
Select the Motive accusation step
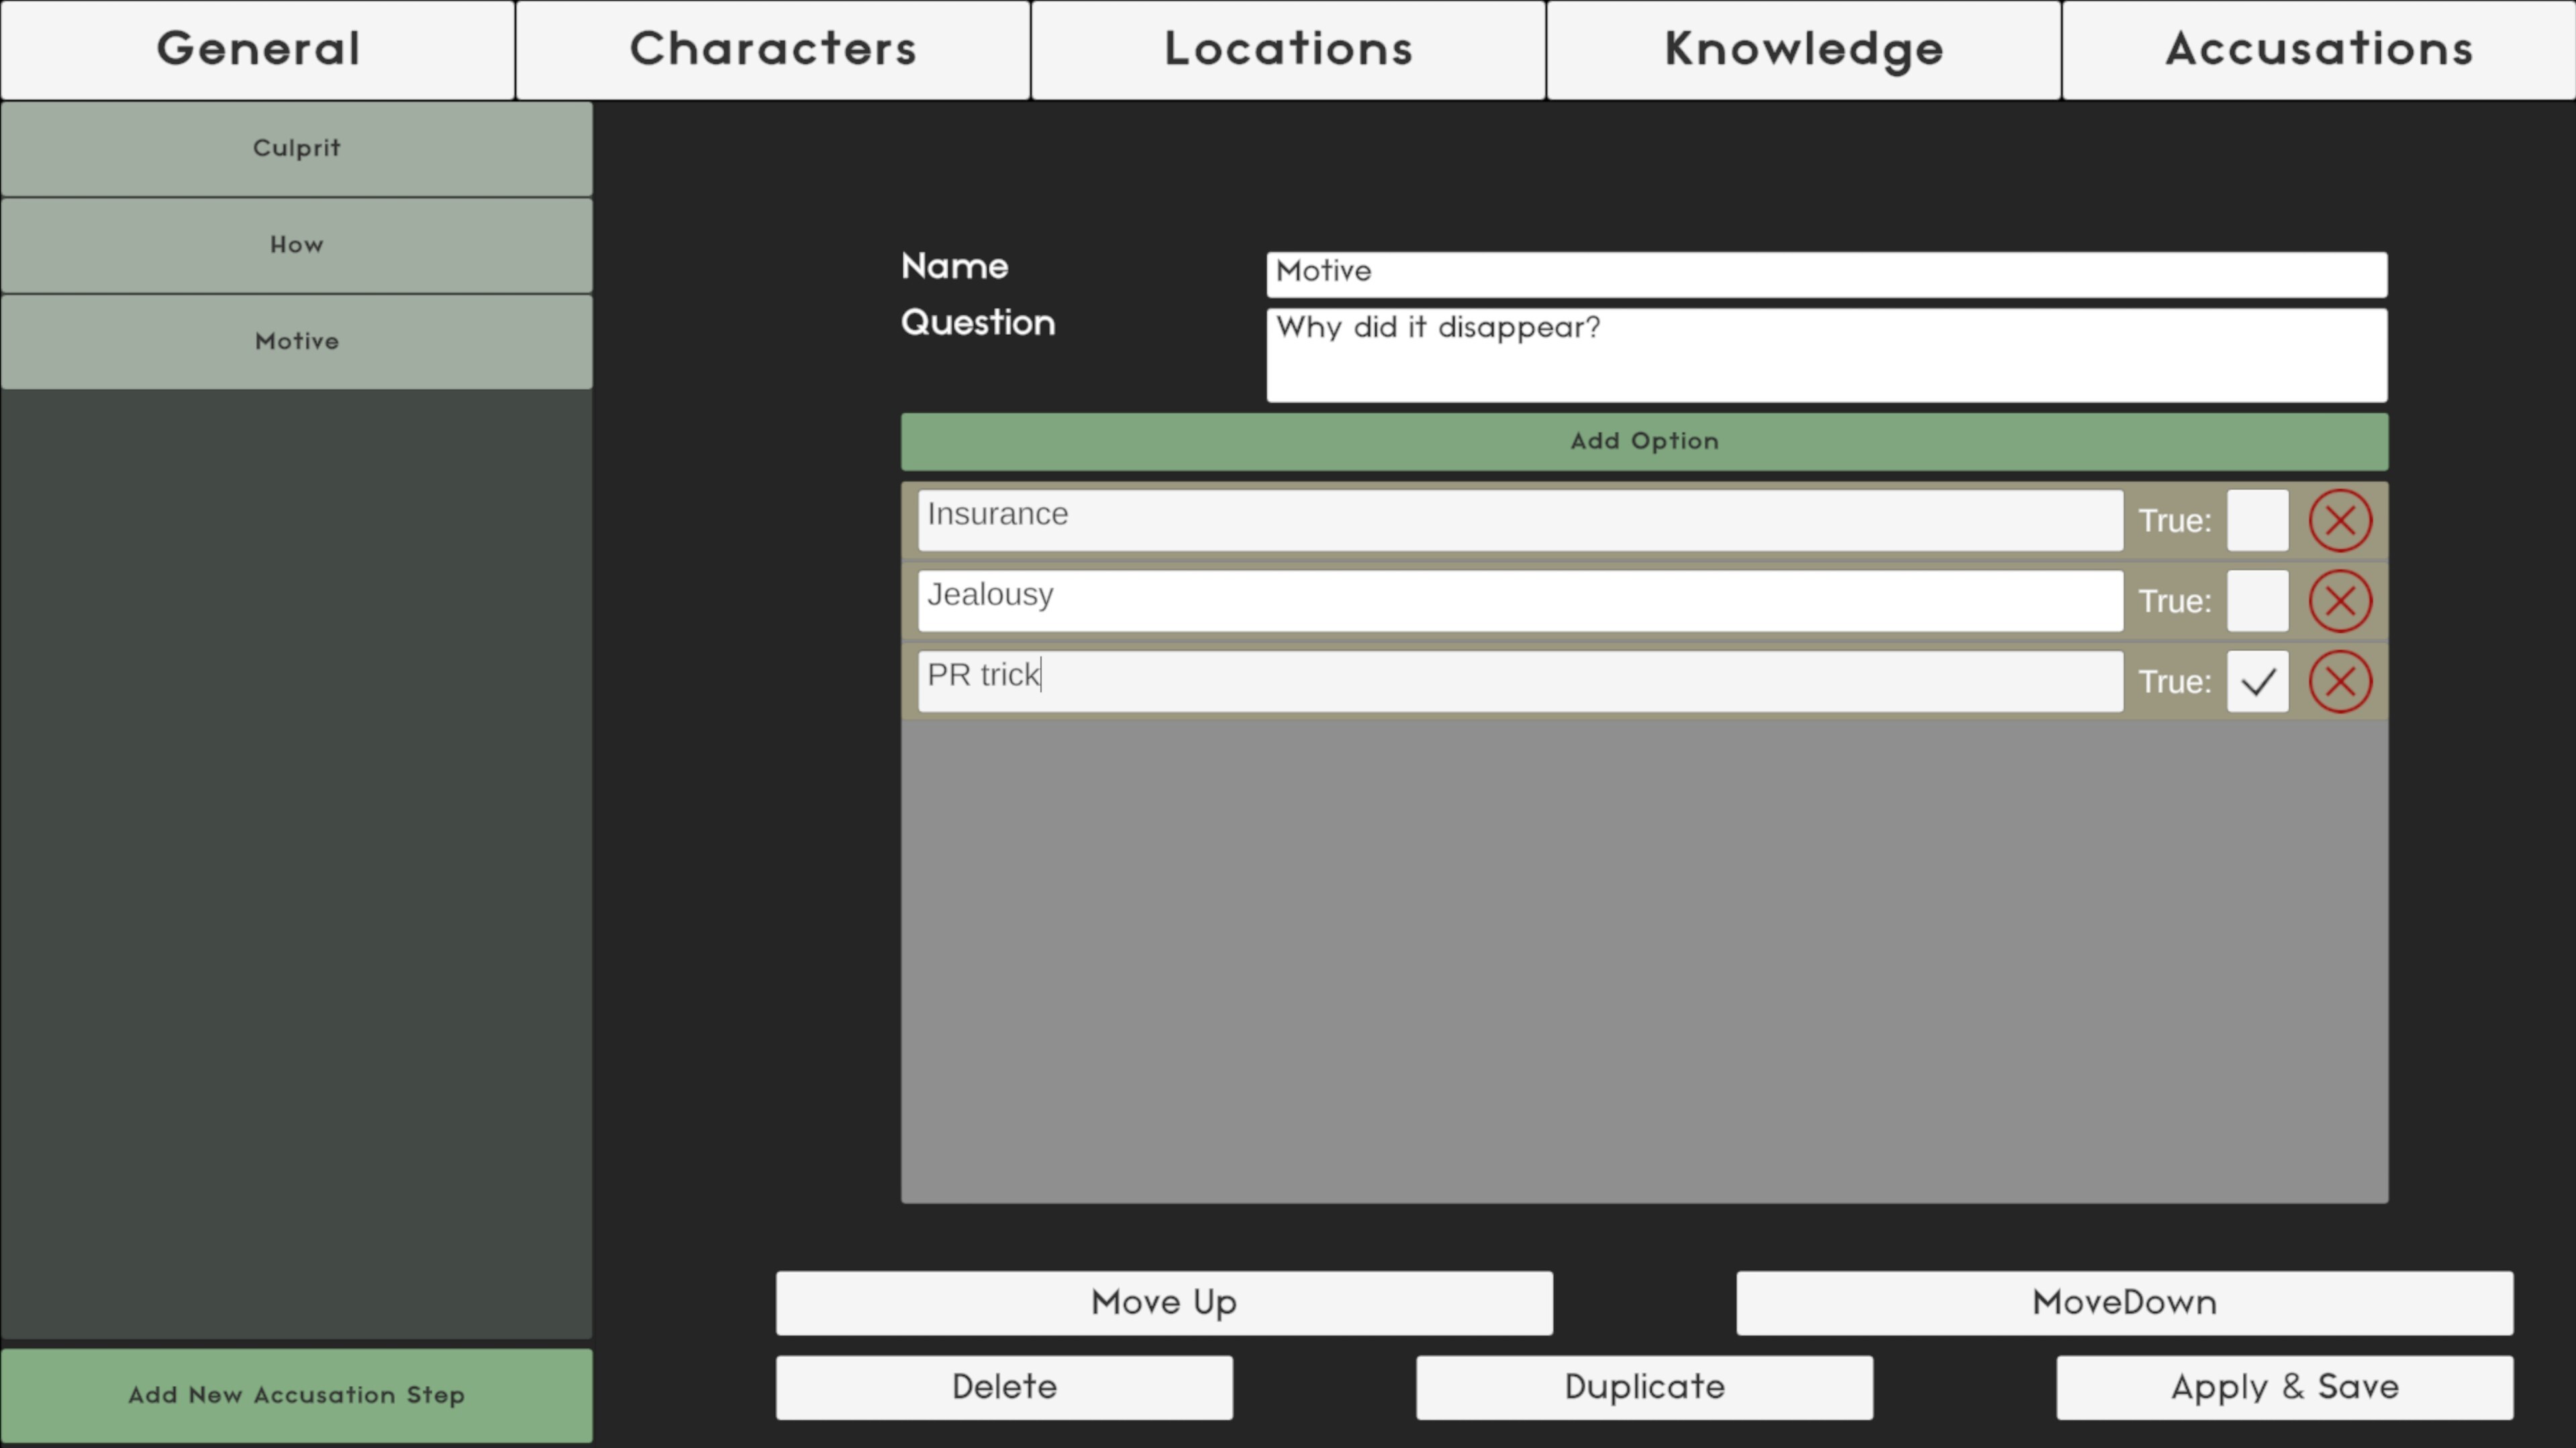[x=296, y=342]
